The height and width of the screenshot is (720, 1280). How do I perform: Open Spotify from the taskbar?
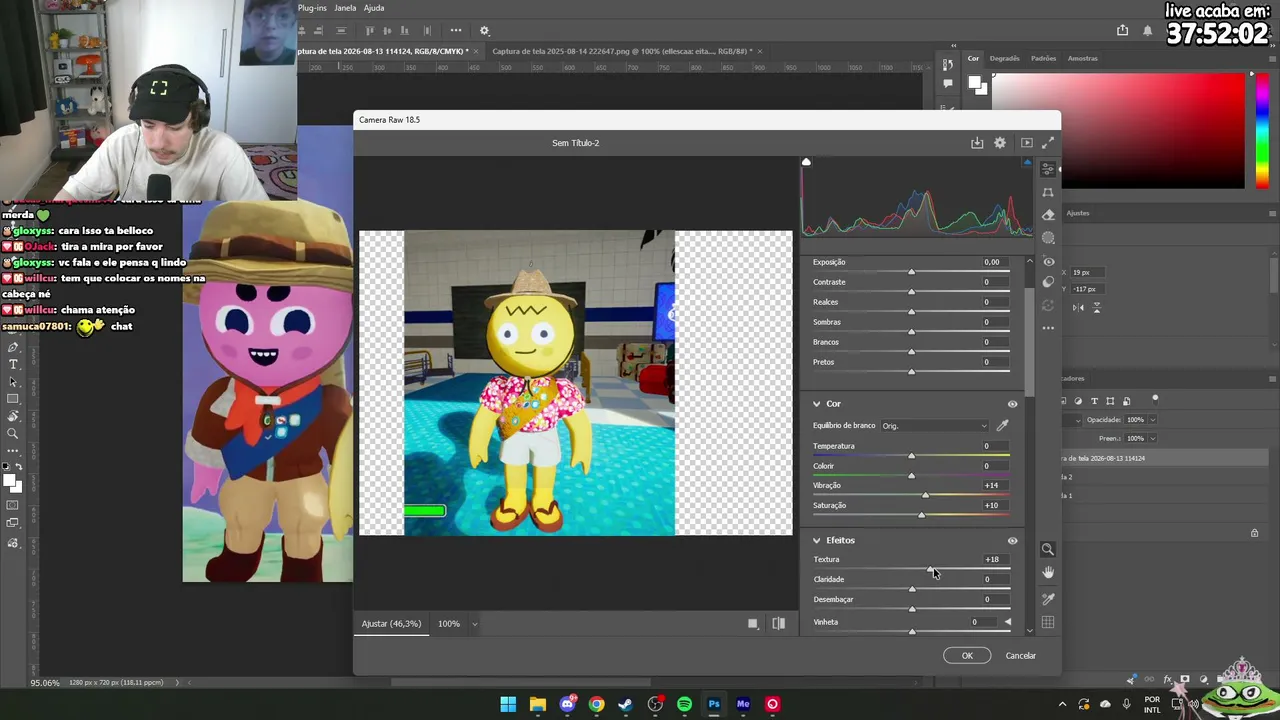[684, 704]
